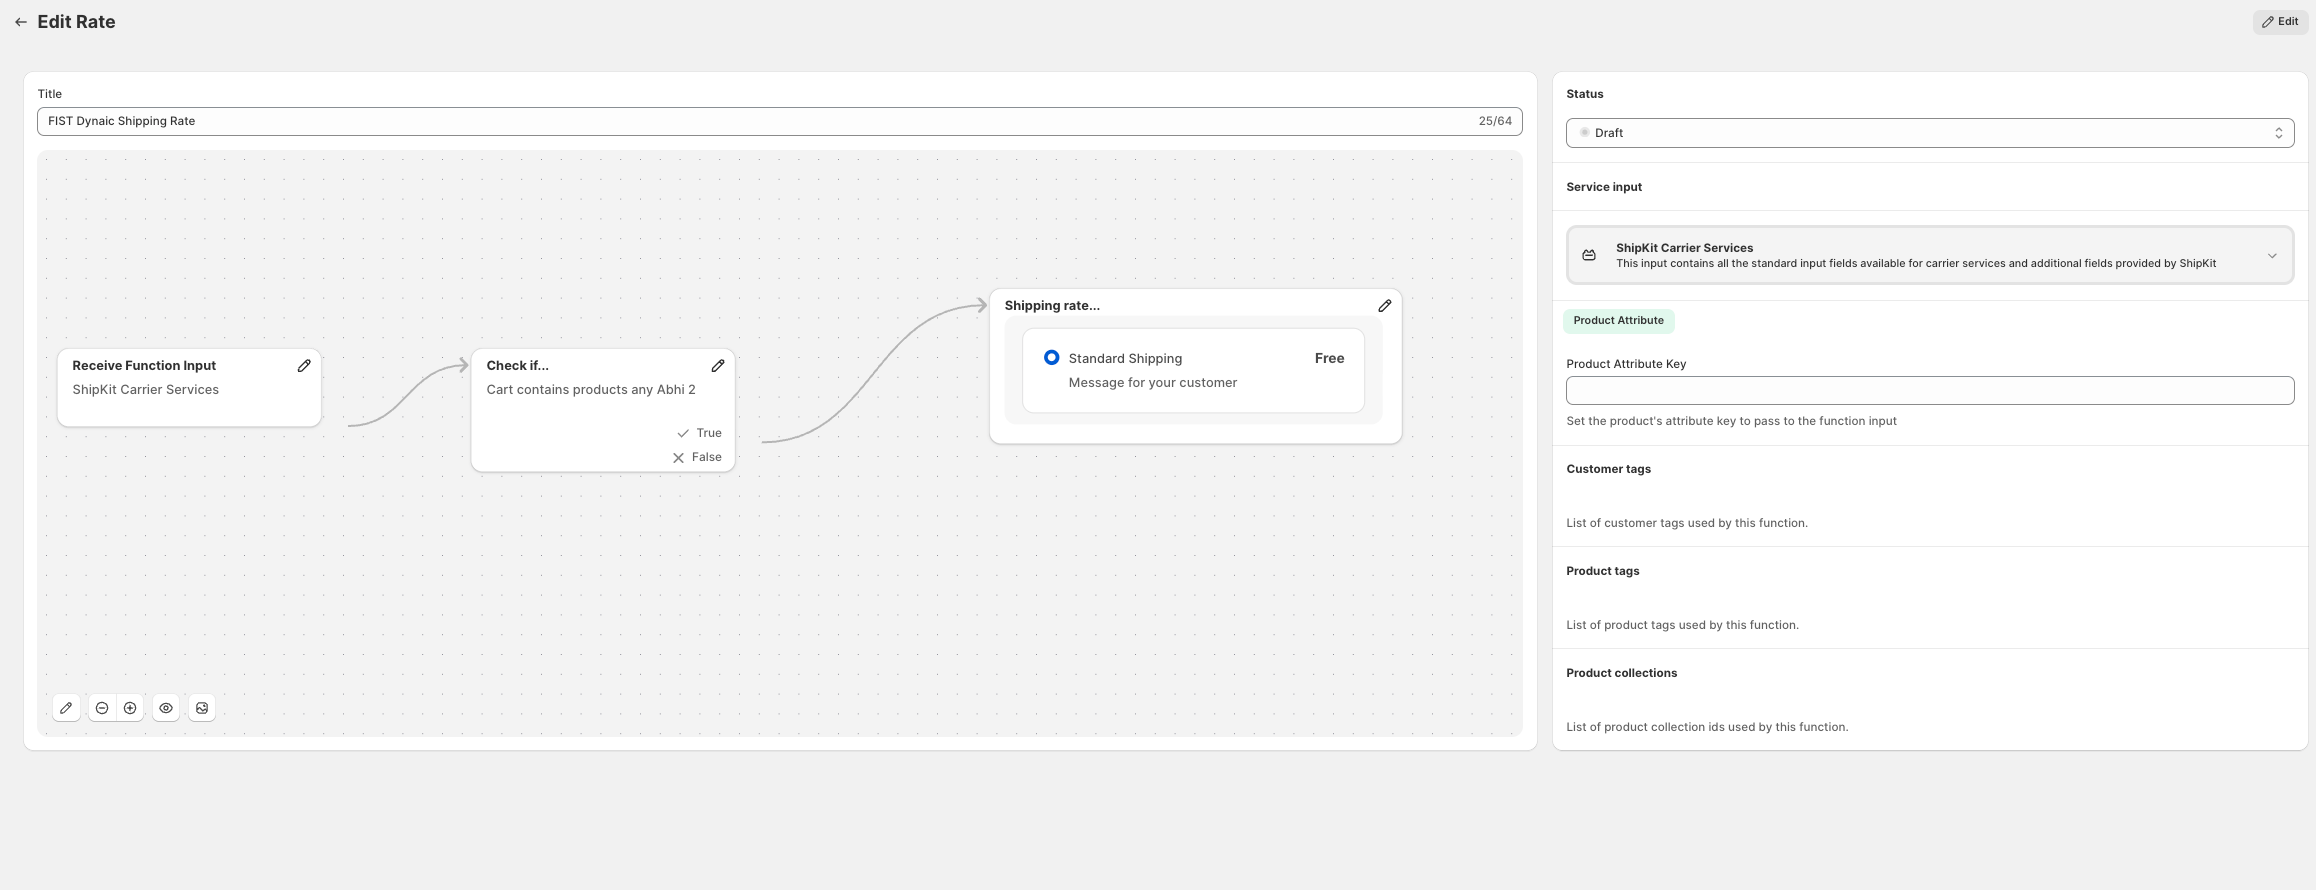Click the canvas pencil edit tool
Screen dimensions: 2316x890
(x=66, y=708)
